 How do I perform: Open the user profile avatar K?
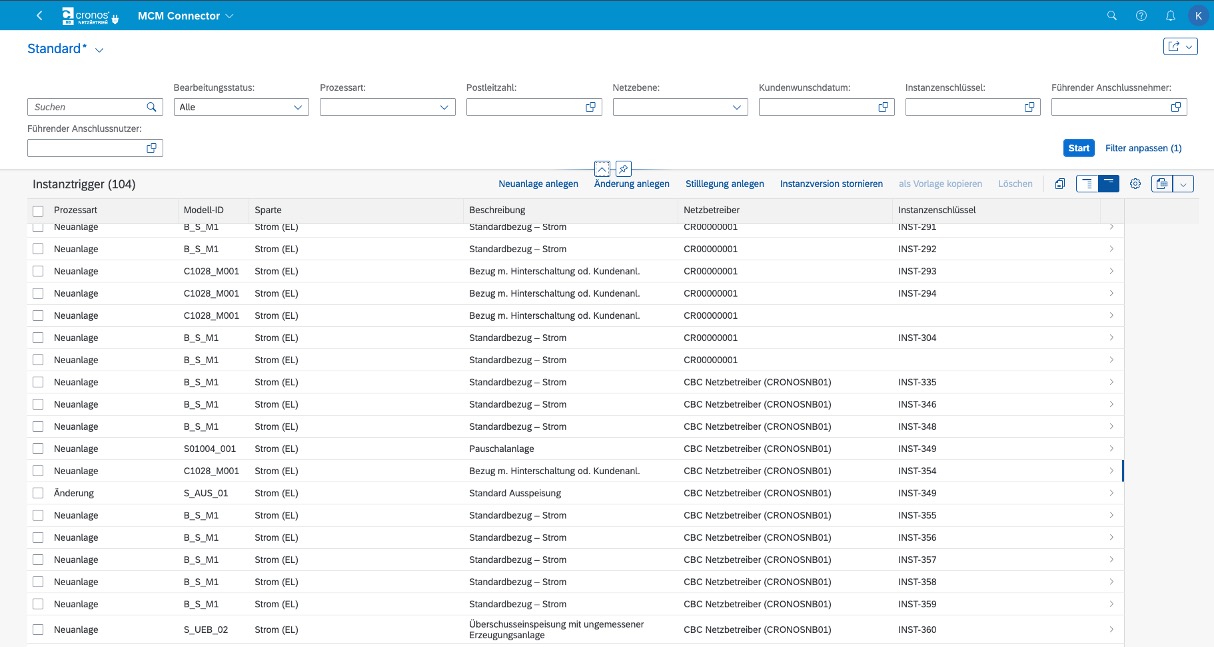point(1197,16)
